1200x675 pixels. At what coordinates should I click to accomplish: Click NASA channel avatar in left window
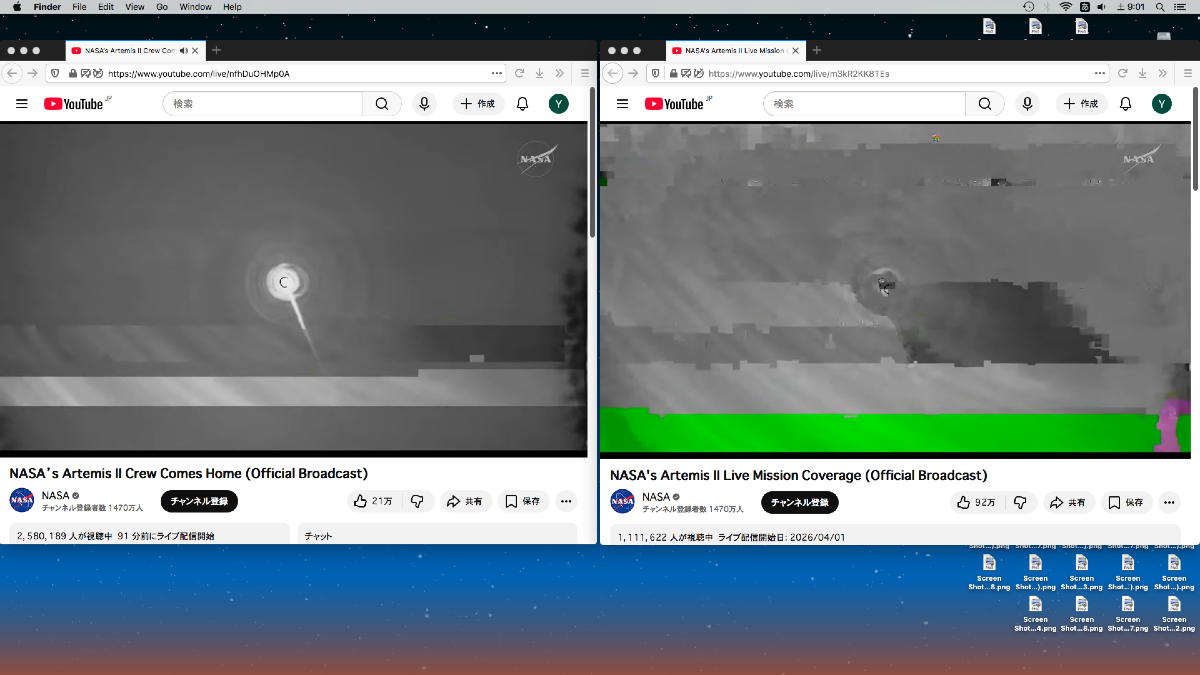[x=22, y=501]
